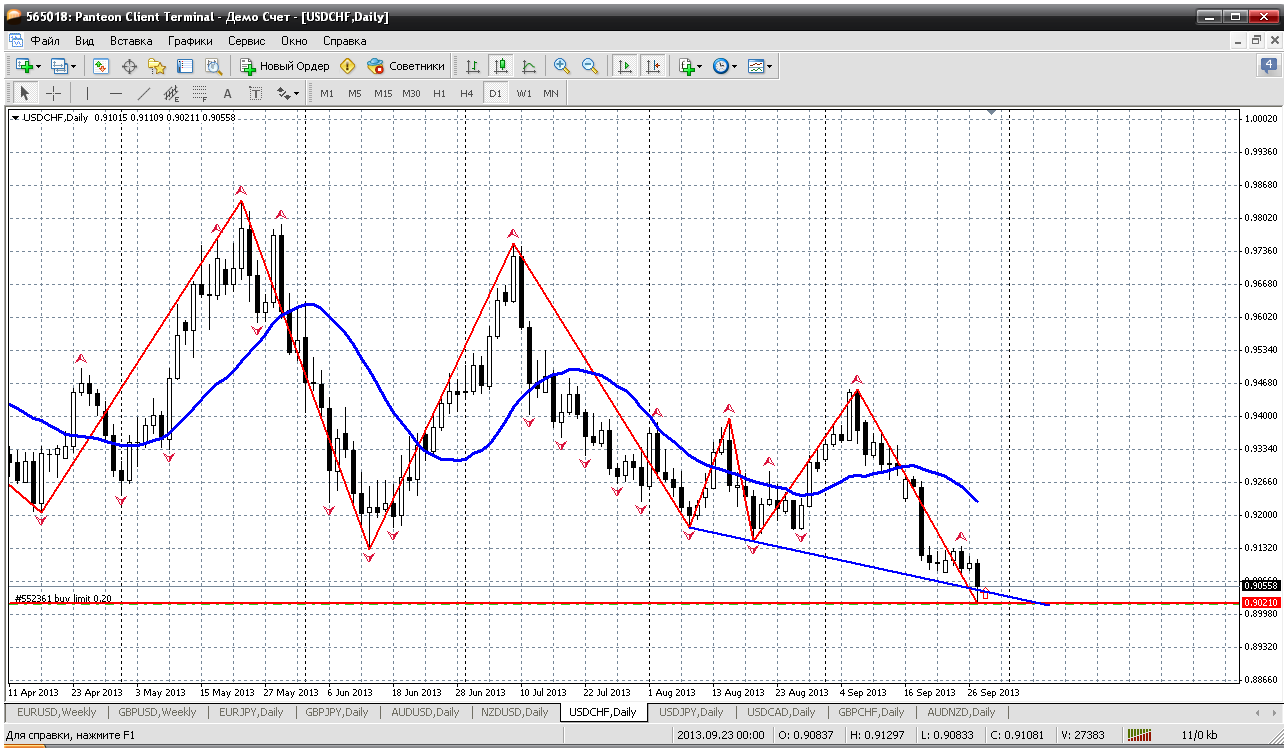Enable candlestick chart display
1288x748 pixels.
[500, 66]
